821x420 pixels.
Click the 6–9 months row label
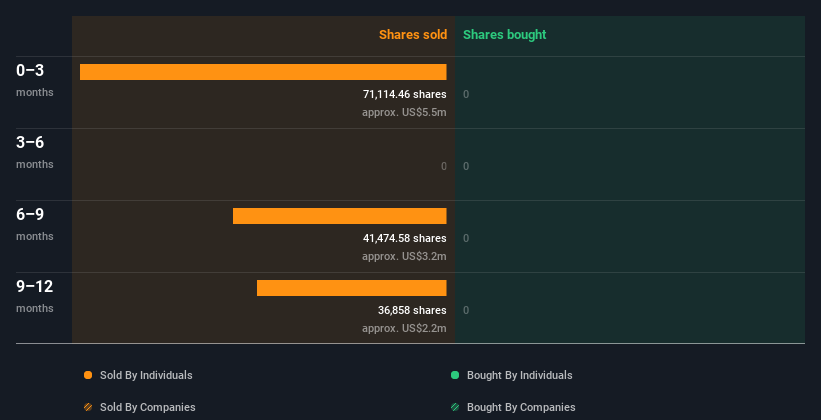coord(35,224)
